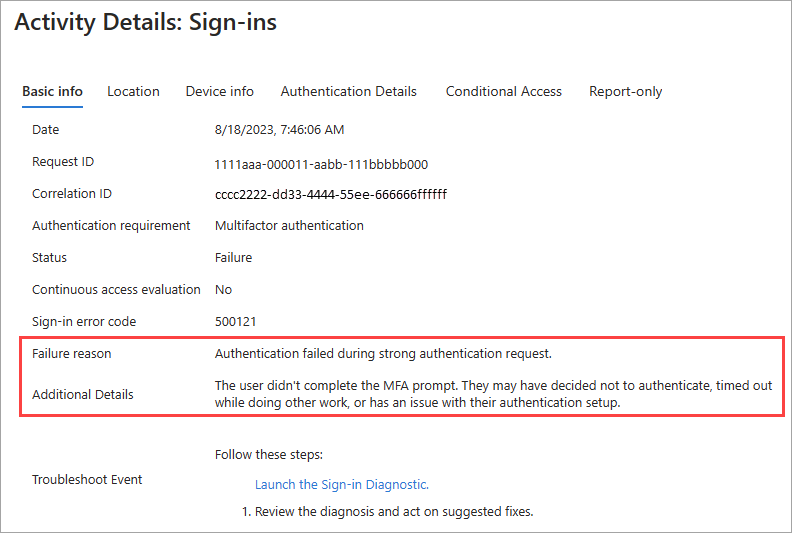Image resolution: width=792 pixels, height=533 pixels.
Task: Click the Troubleshoot Event label
Action: tap(87, 480)
